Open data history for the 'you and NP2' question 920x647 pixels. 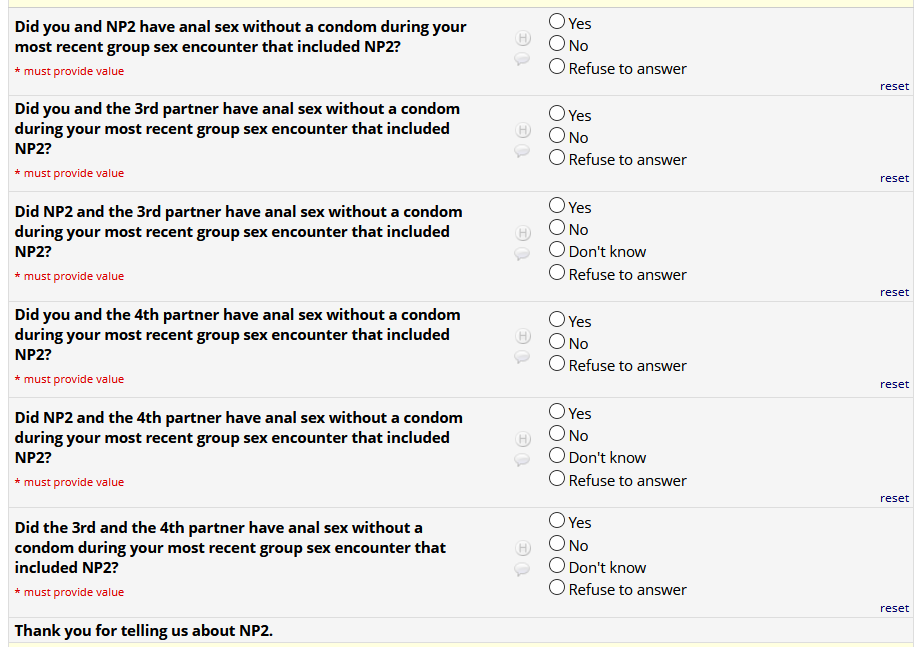pos(522,39)
